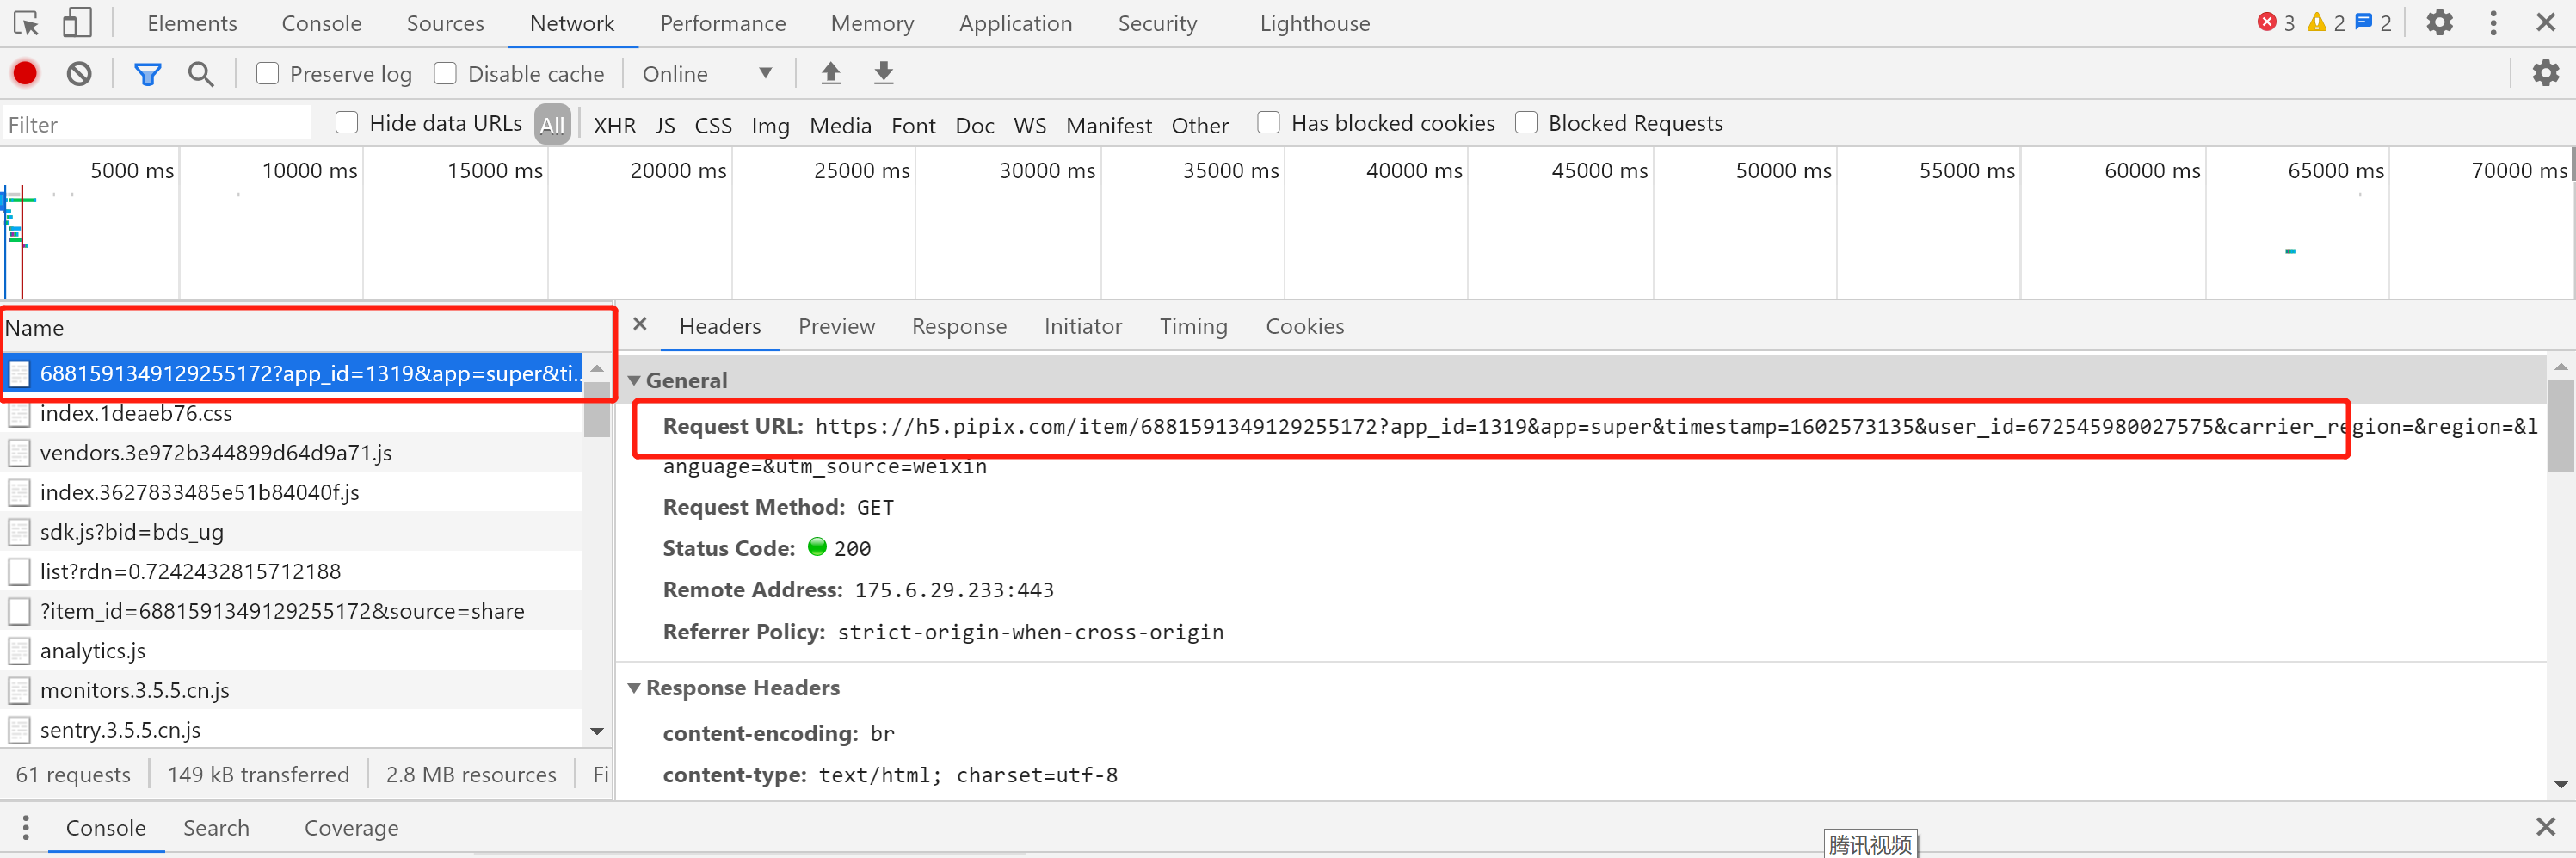Check Blocked Requests filter
Screen dimensions: 2576x858
click(1526, 122)
